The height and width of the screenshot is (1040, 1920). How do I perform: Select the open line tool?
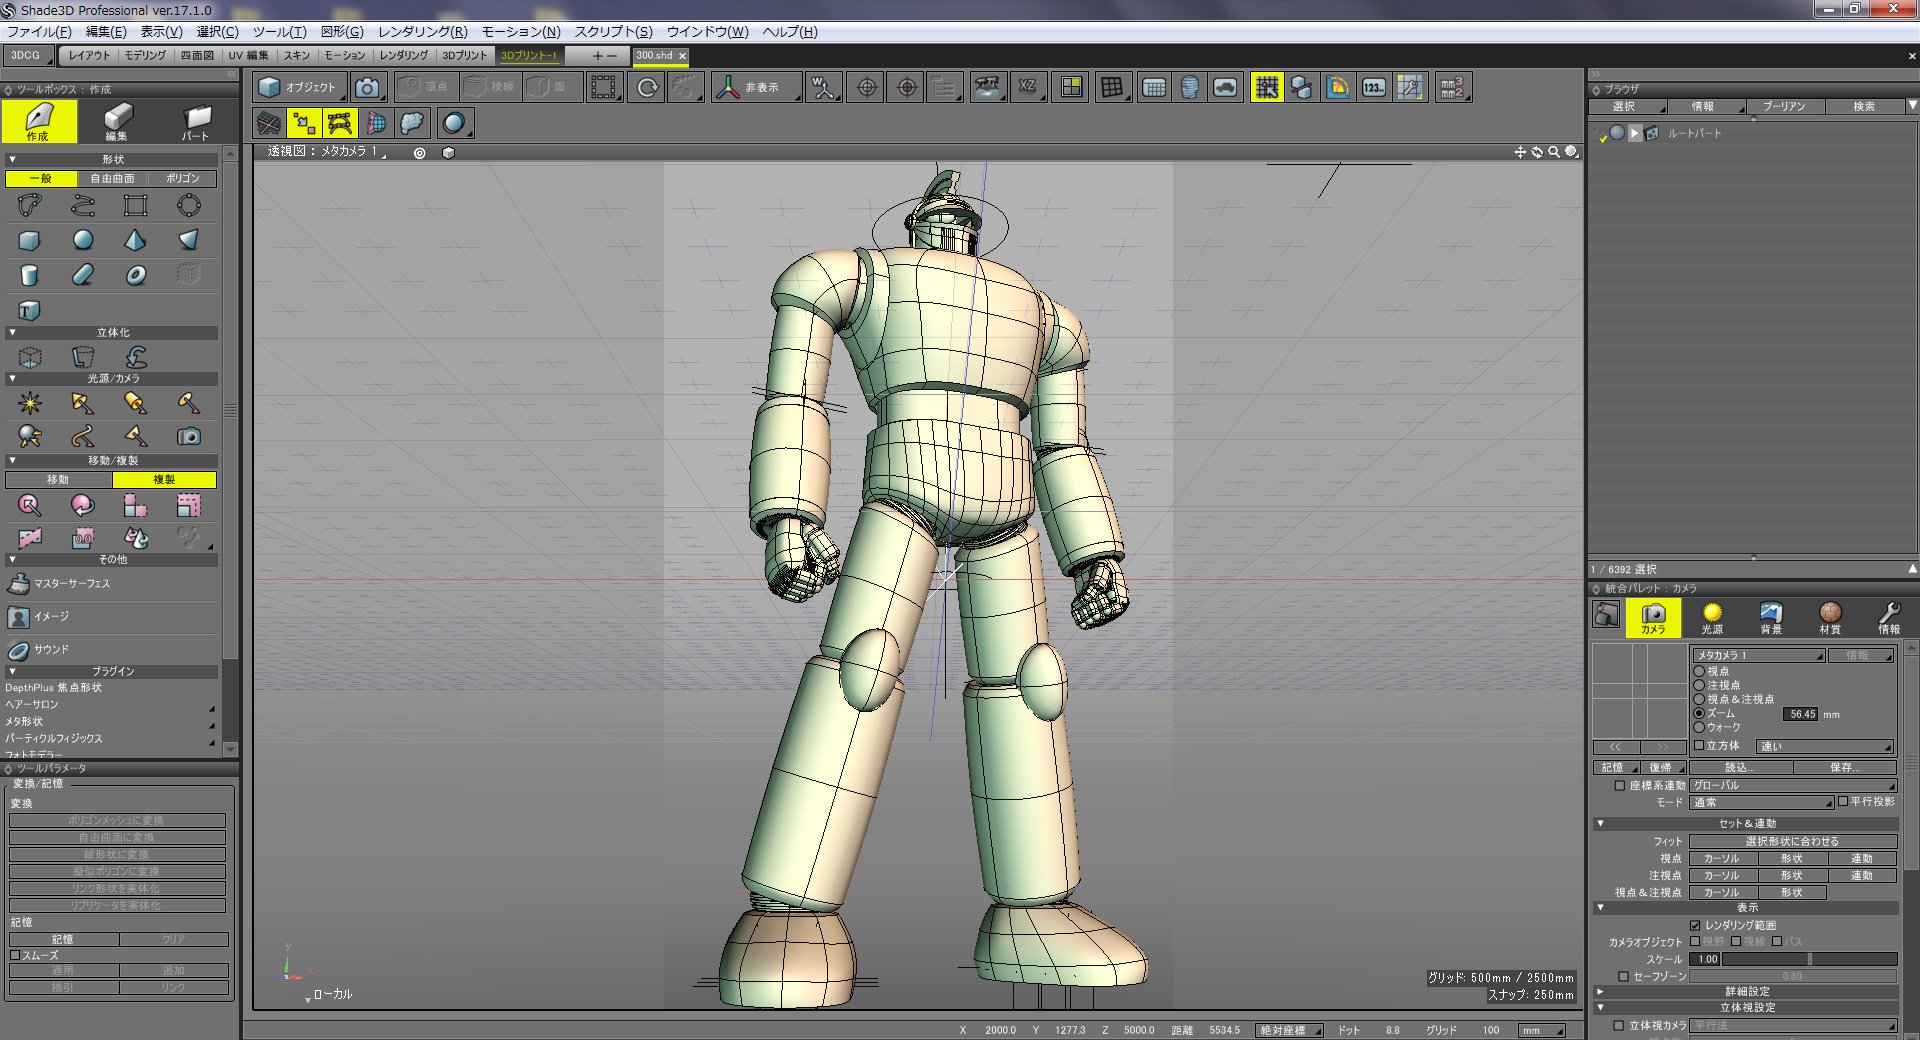(x=83, y=206)
